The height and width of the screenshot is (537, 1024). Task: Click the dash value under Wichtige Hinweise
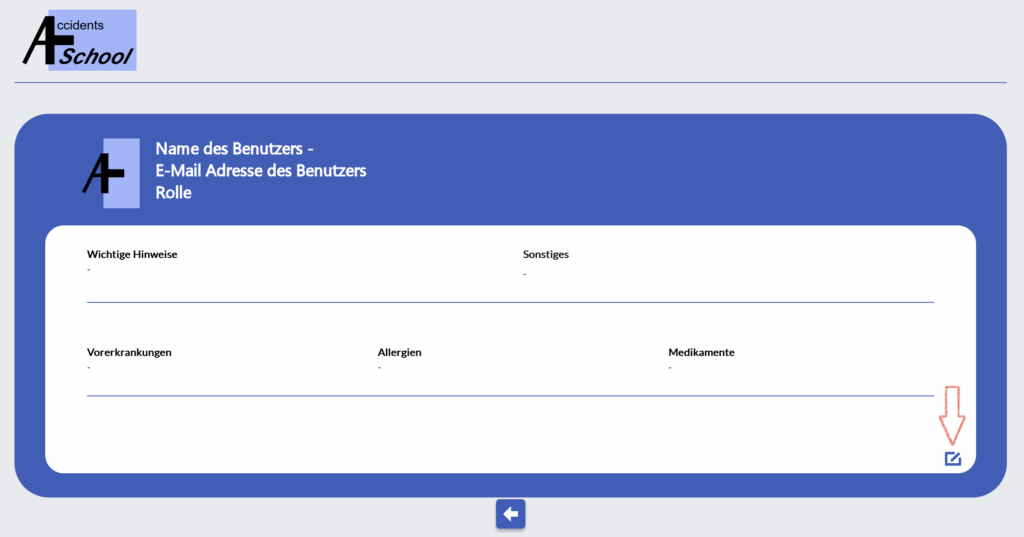coord(89,270)
